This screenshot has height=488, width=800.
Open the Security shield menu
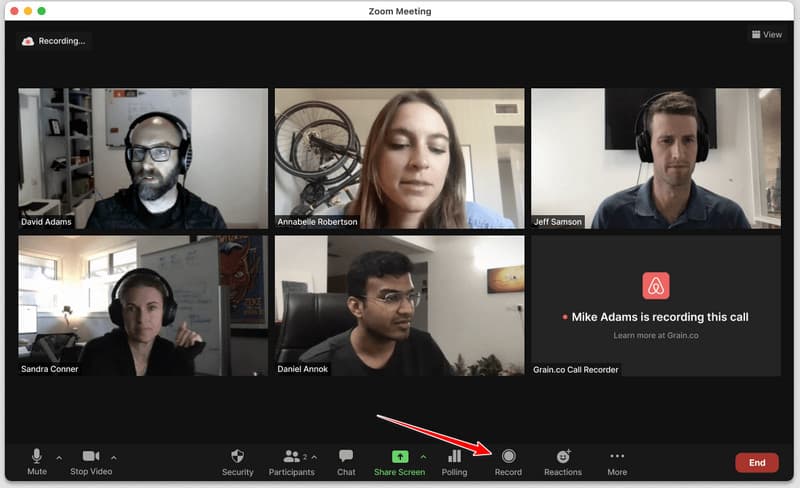tap(237, 461)
